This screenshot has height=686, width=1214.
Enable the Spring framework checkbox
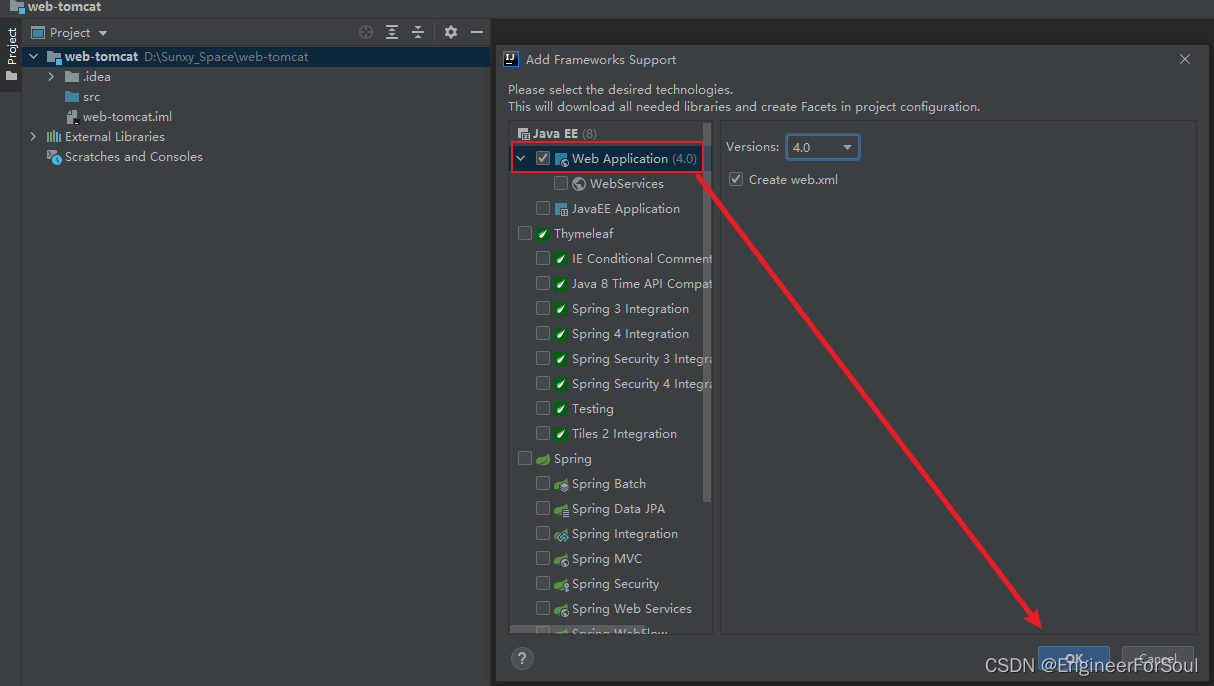tap(525, 458)
